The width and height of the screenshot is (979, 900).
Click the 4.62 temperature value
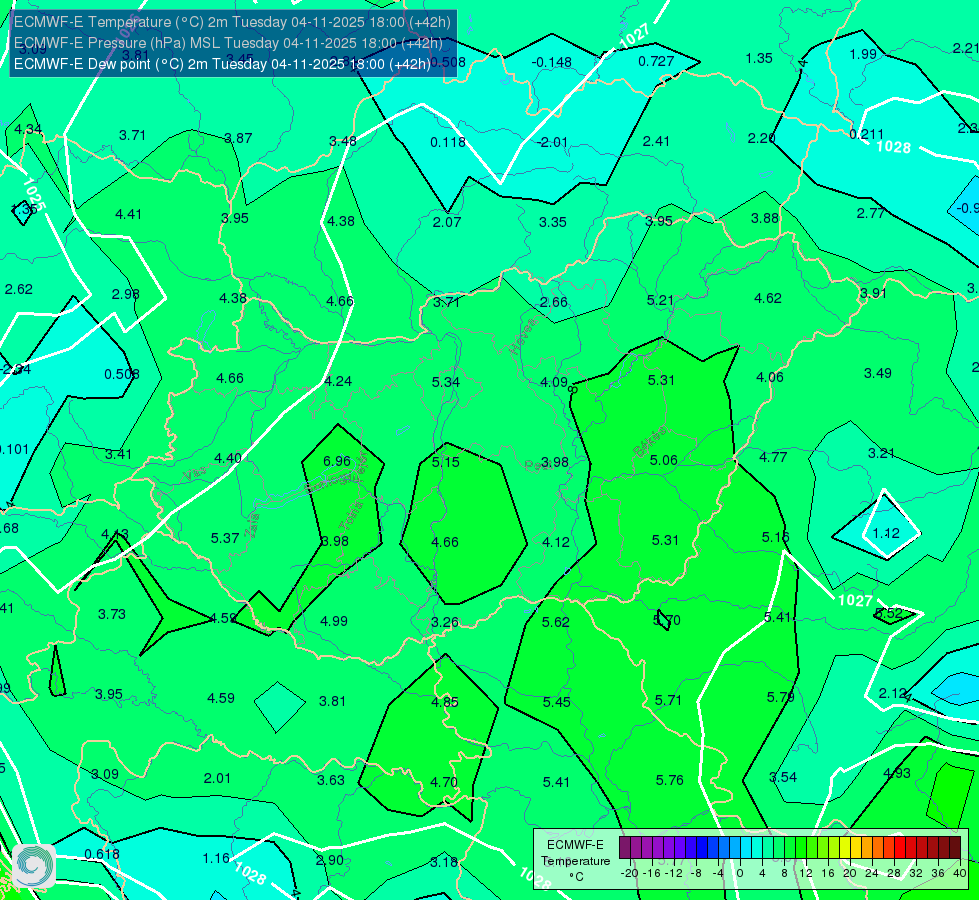pos(767,298)
